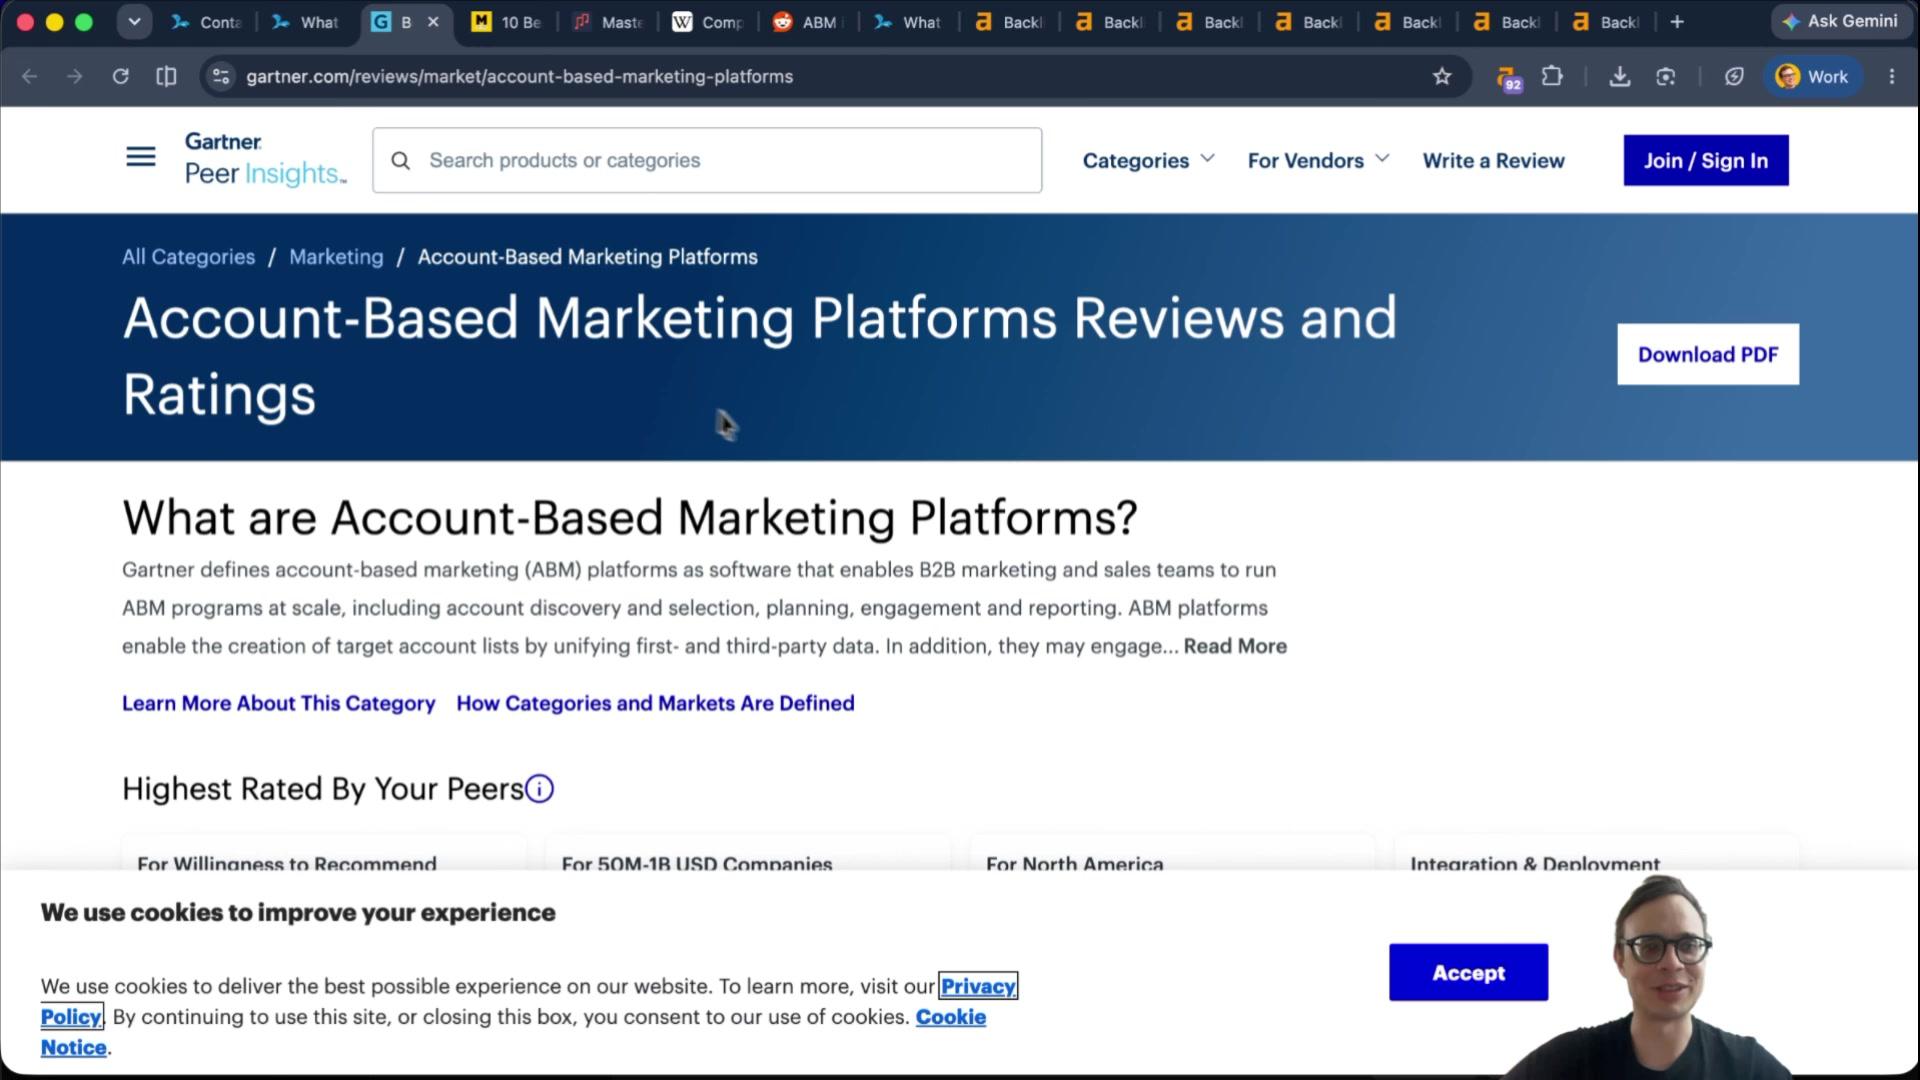Open the Extensions puzzle icon
The width and height of the screenshot is (1920, 1080).
point(1552,76)
